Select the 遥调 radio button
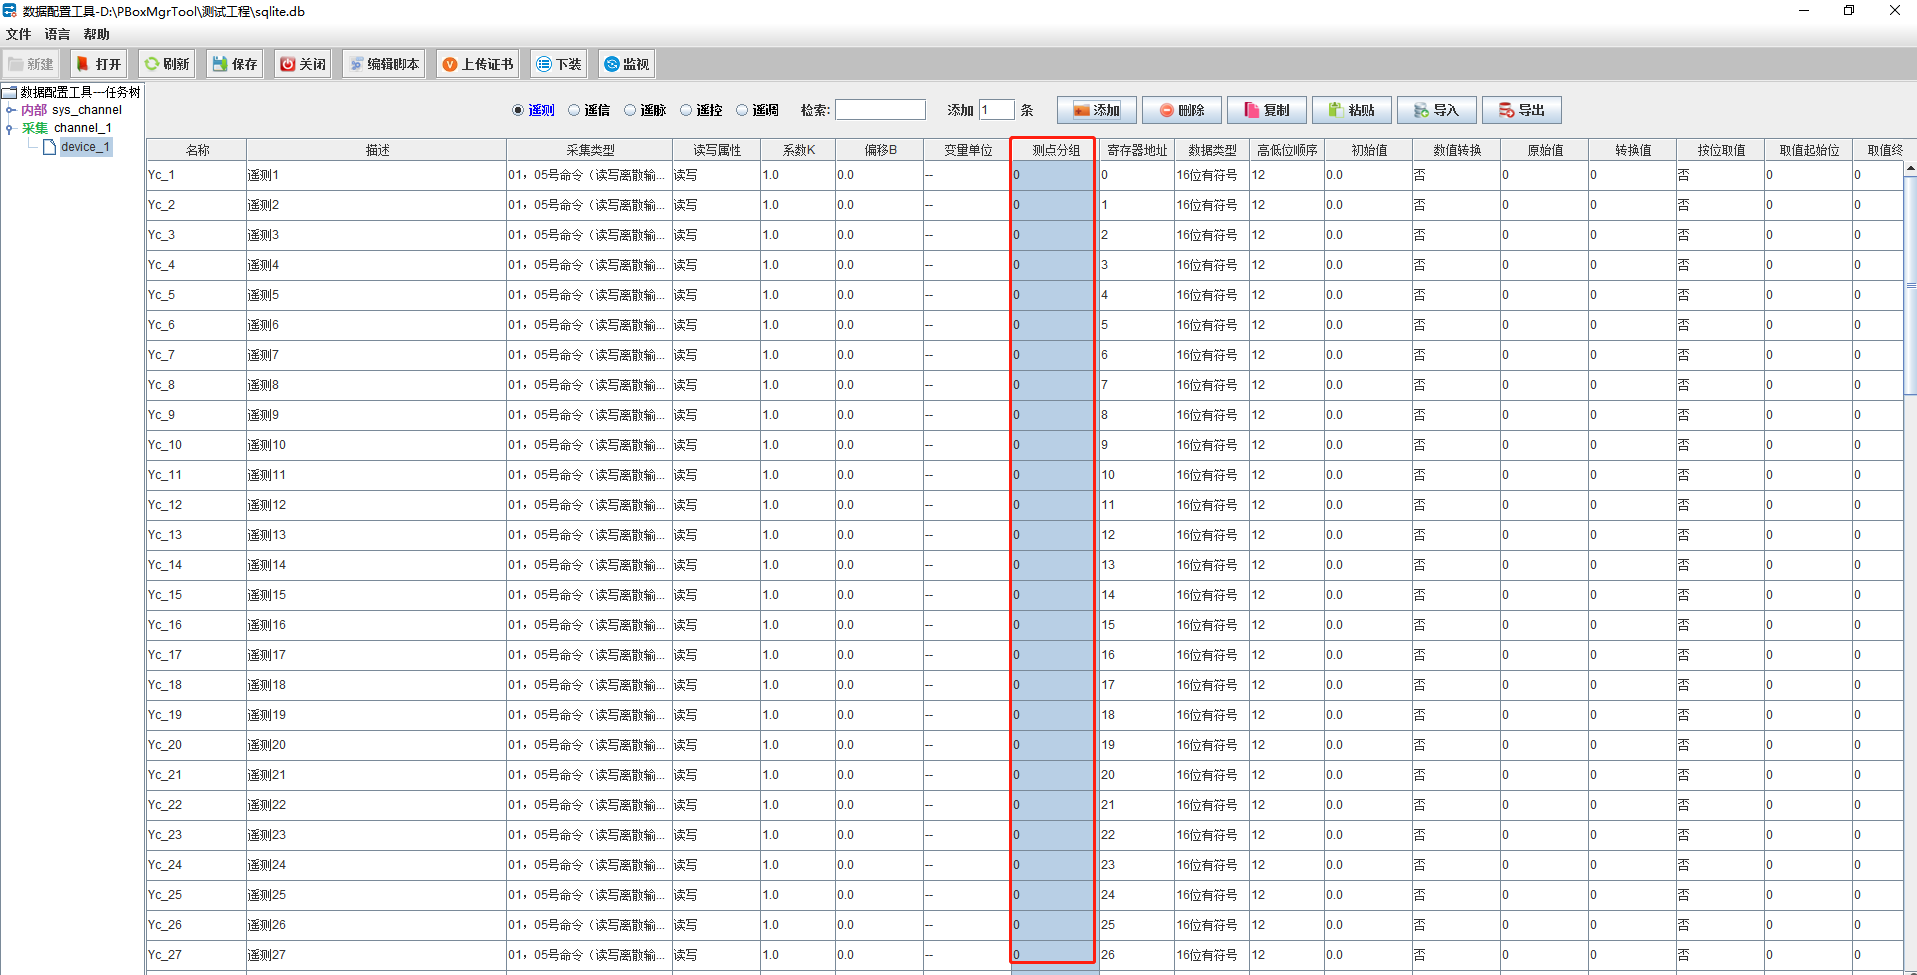Image resolution: width=1917 pixels, height=975 pixels. point(742,110)
